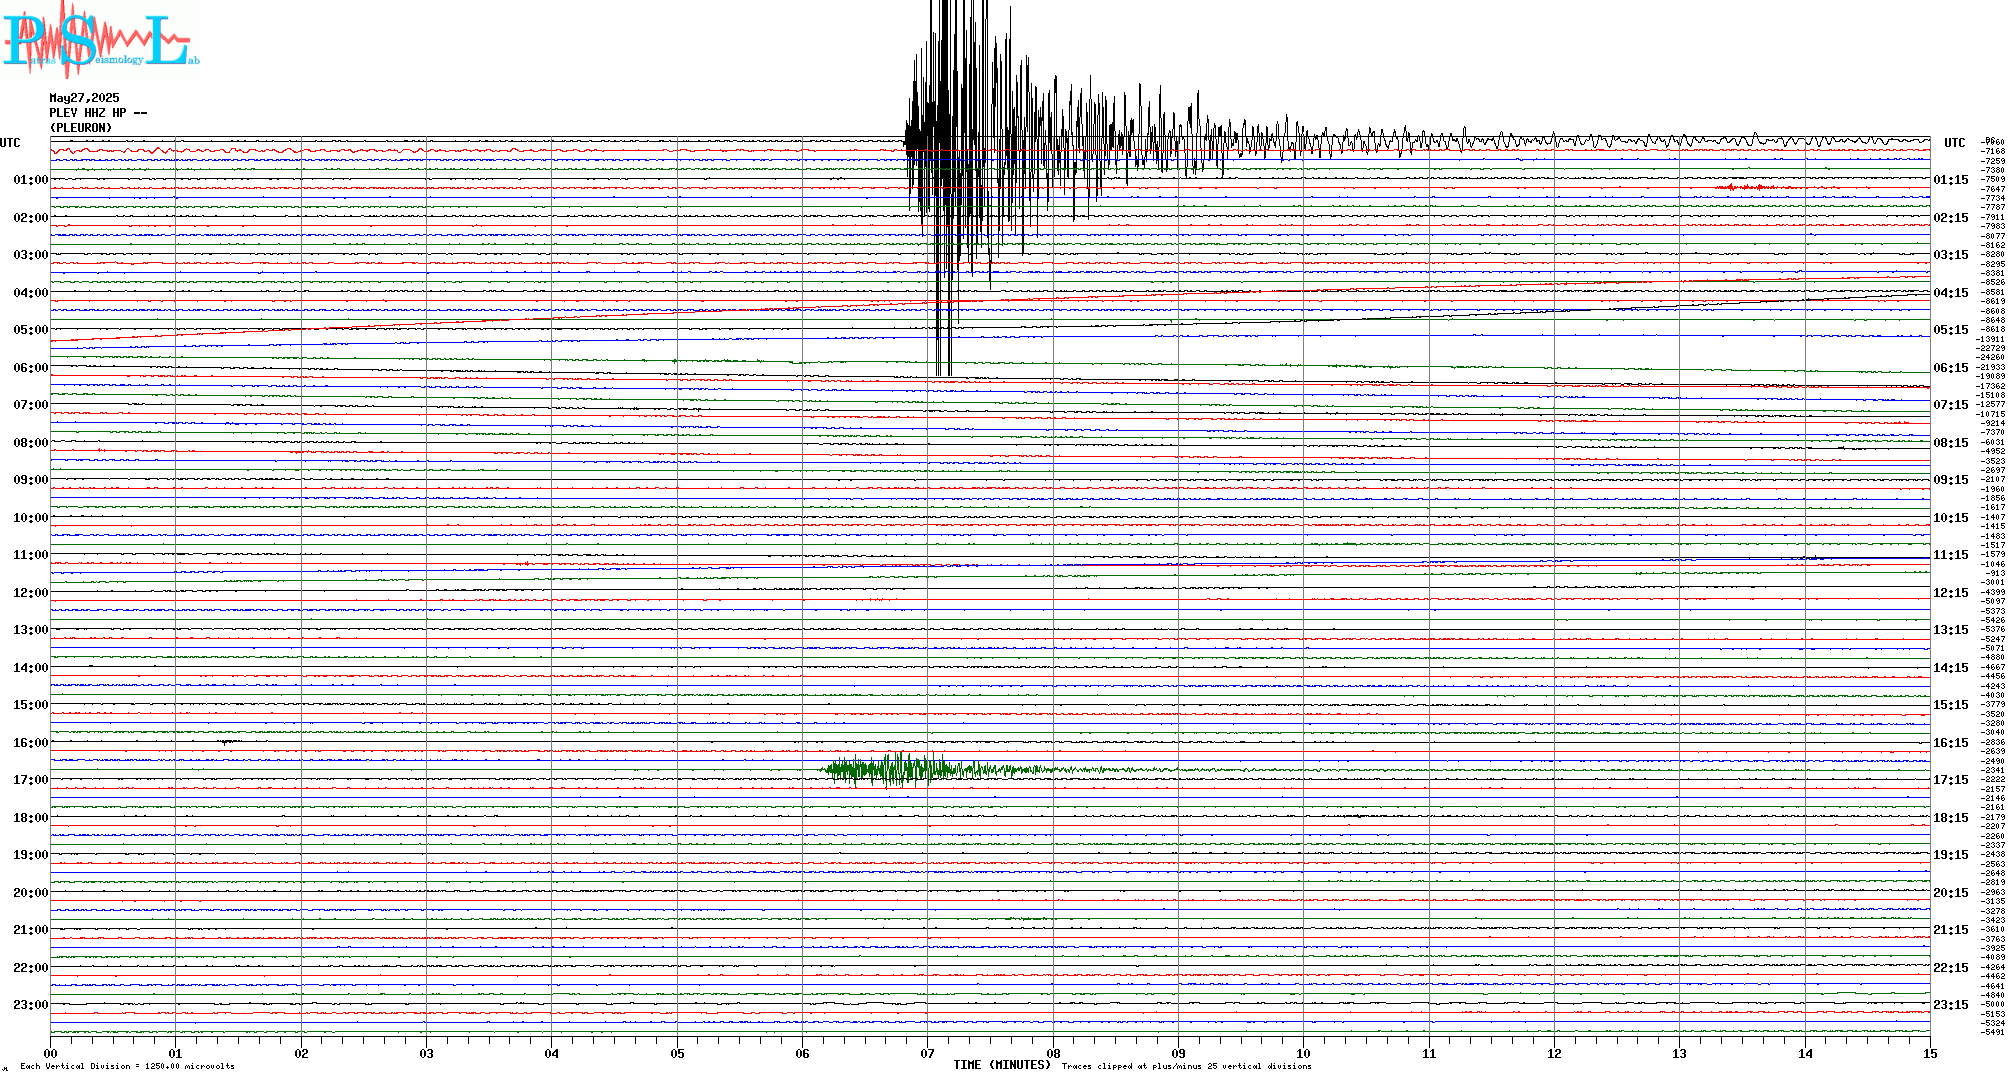2010x1080 pixels.
Task: Click the 12:15 right-side time label
Action: [x=1950, y=593]
